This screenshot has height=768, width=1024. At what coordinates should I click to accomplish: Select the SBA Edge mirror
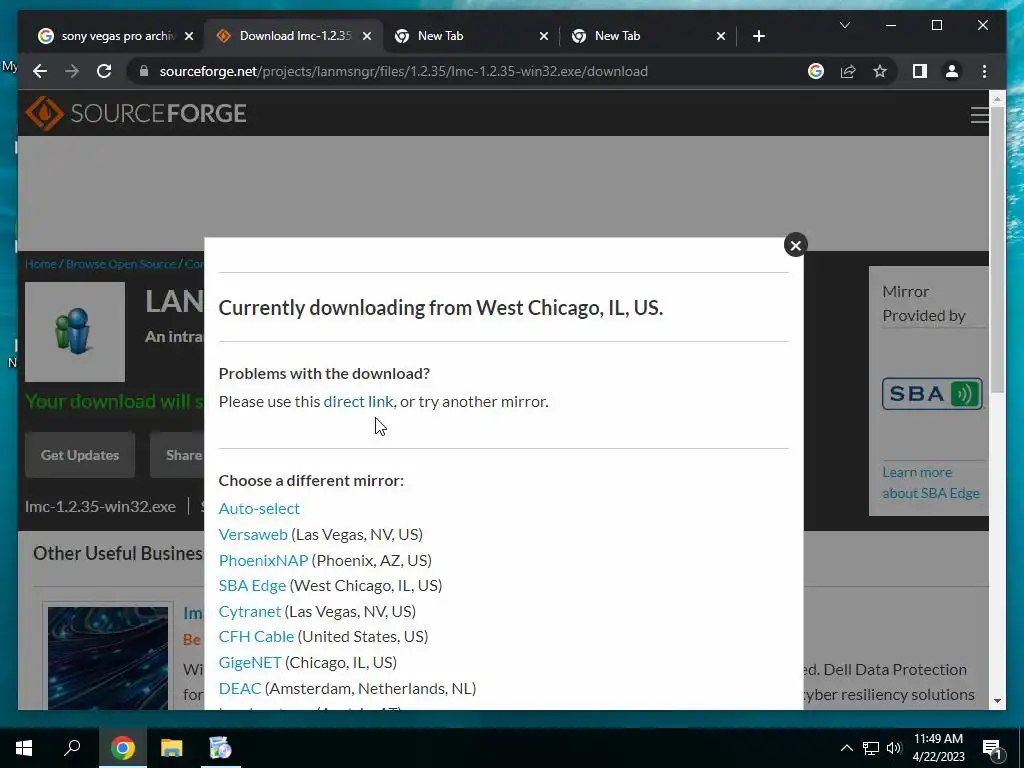coord(252,586)
